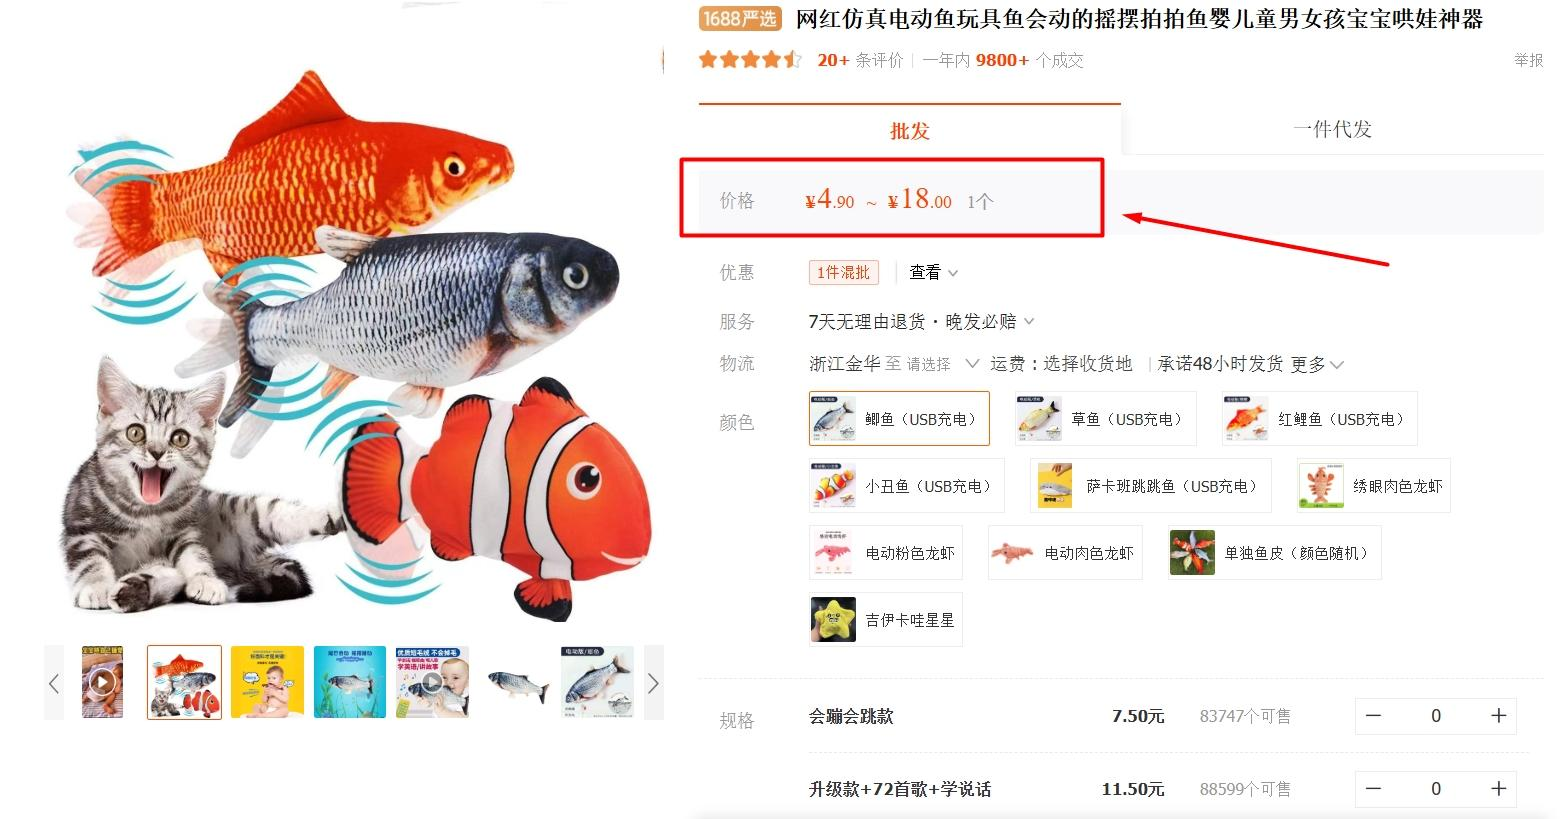Increase quantity for 会蹦会跳款 with plus
Image resolution: width=1565 pixels, height=819 pixels.
1498,716
